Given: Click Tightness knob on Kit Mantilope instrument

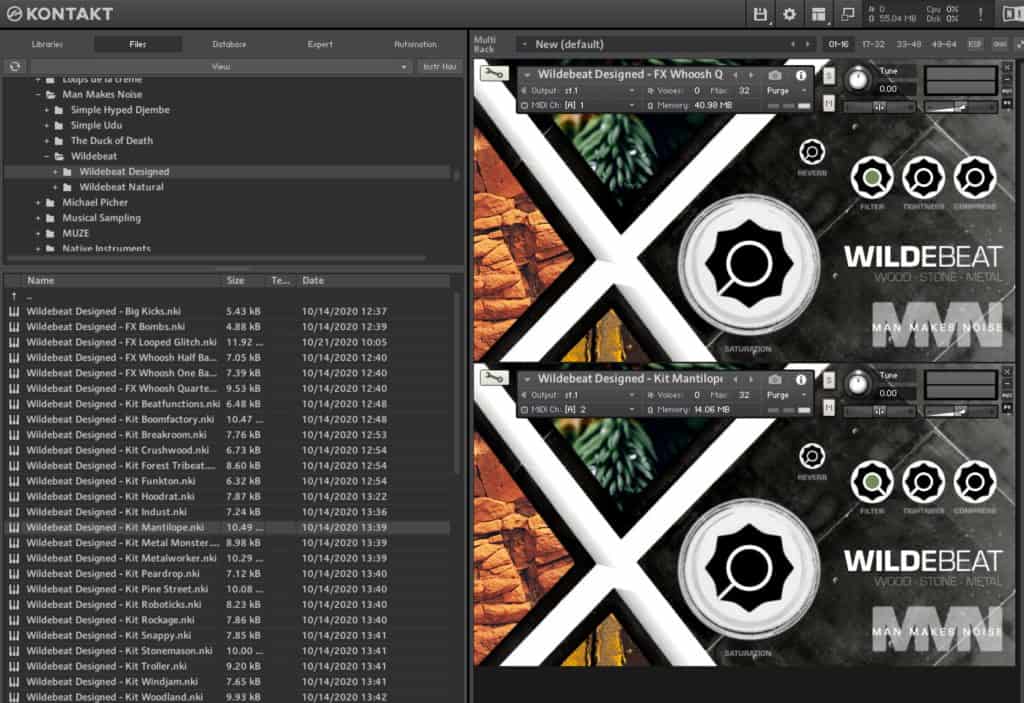Looking at the screenshot, I should [x=923, y=482].
